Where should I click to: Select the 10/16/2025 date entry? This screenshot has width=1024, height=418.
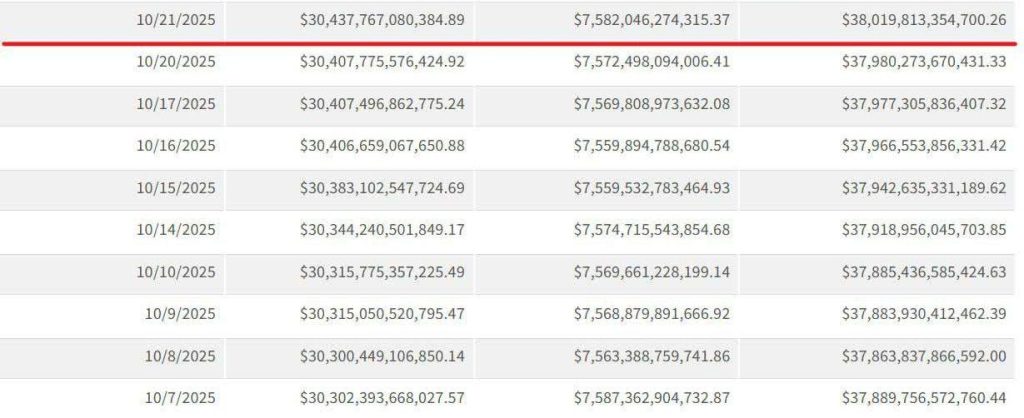(x=176, y=145)
